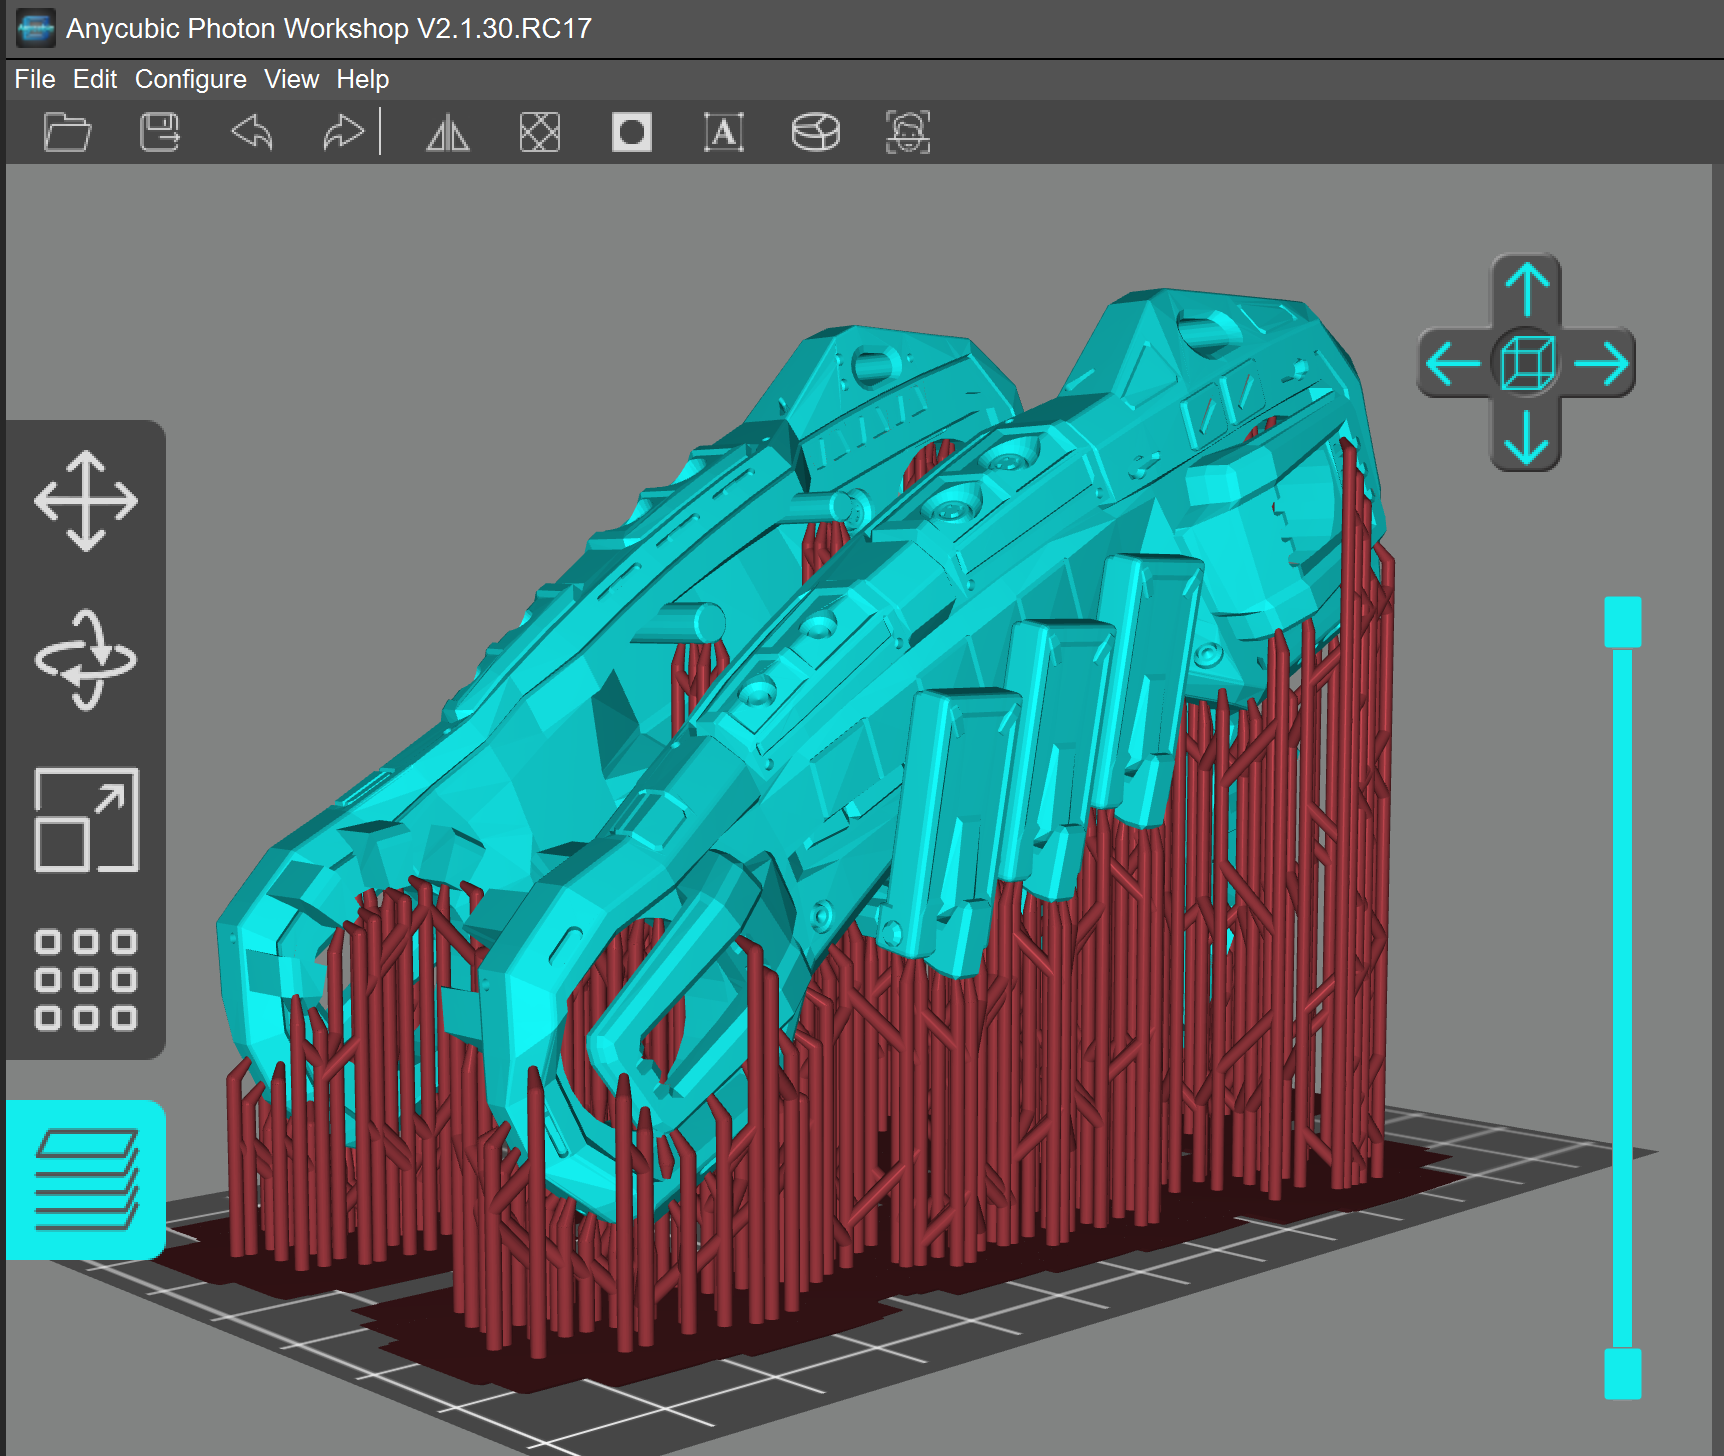This screenshot has height=1456, width=1724.
Task: Undo the last action
Action: pos(252,132)
